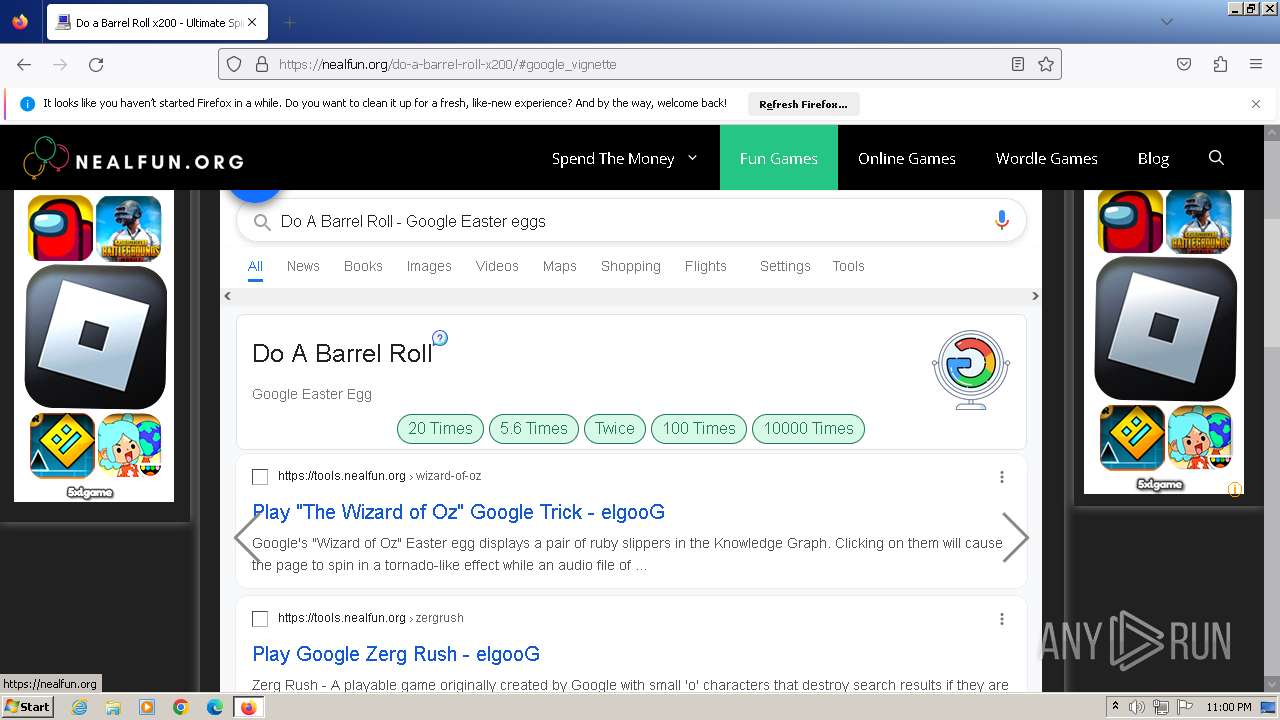Click the 10000 Times pill button
This screenshot has width=1280, height=720.
pyautogui.click(x=808, y=428)
